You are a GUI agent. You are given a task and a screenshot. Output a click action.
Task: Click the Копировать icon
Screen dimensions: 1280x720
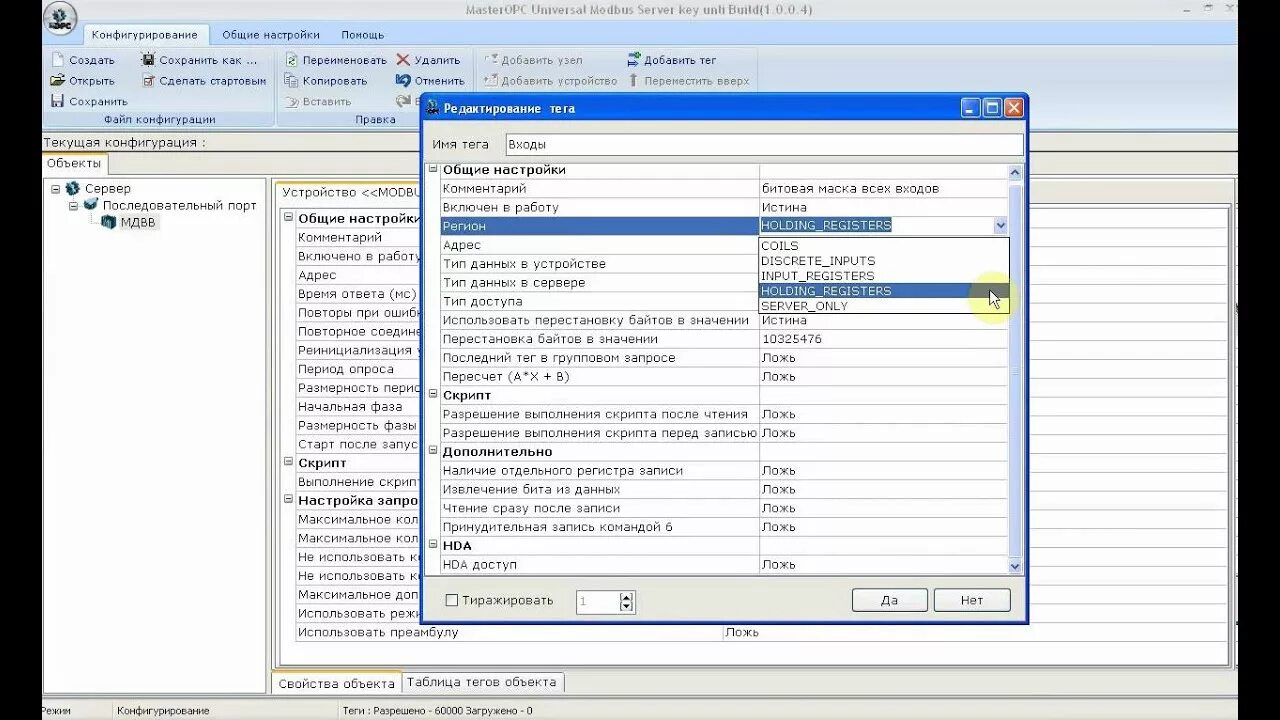(x=292, y=80)
